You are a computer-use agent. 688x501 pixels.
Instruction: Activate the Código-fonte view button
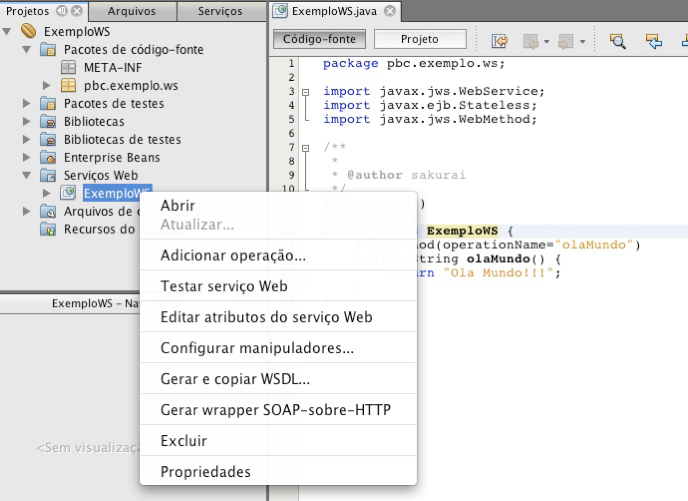(319, 39)
